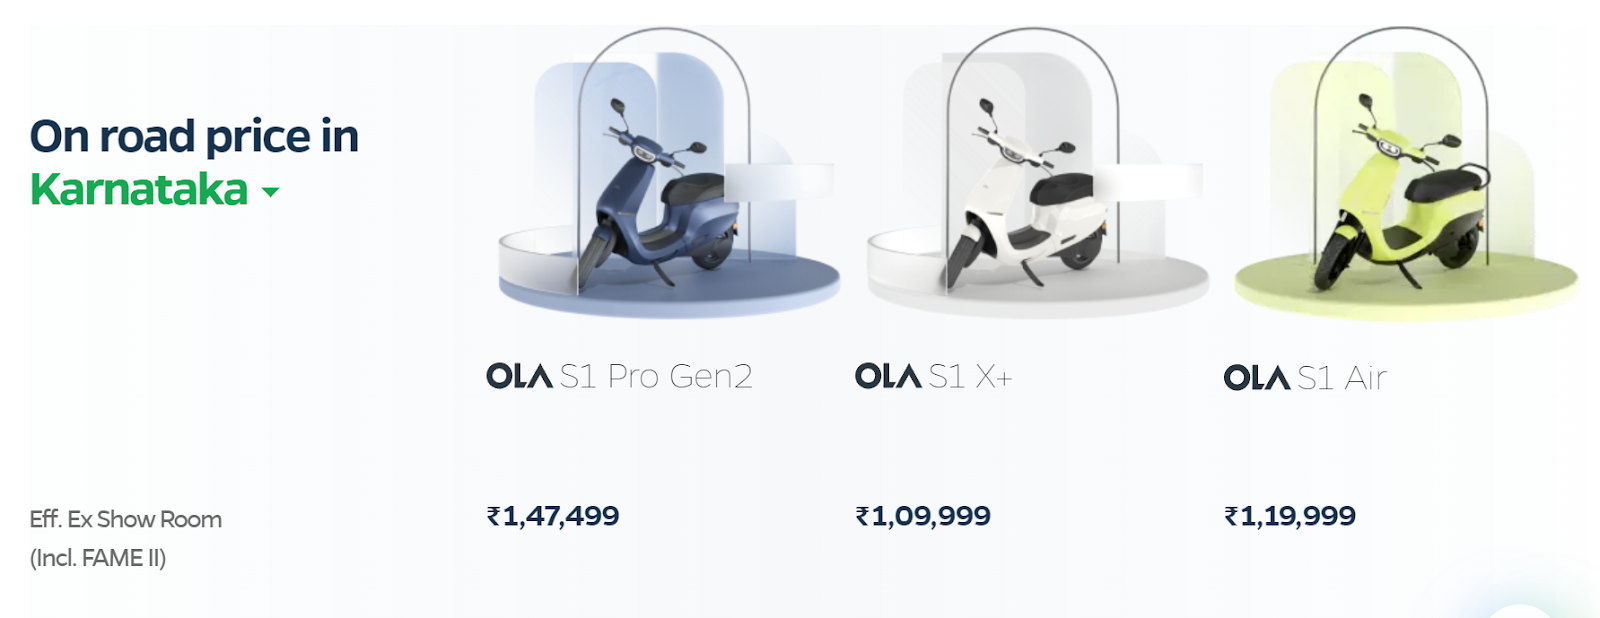Click the (Incl. FAME II) note
The height and width of the screenshot is (618, 1600).
98,558
